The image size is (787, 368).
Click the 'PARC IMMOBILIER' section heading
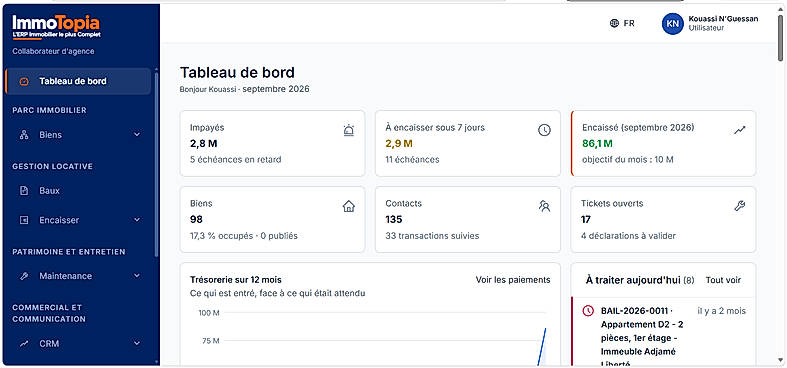pyautogui.click(x=49, y=110)
